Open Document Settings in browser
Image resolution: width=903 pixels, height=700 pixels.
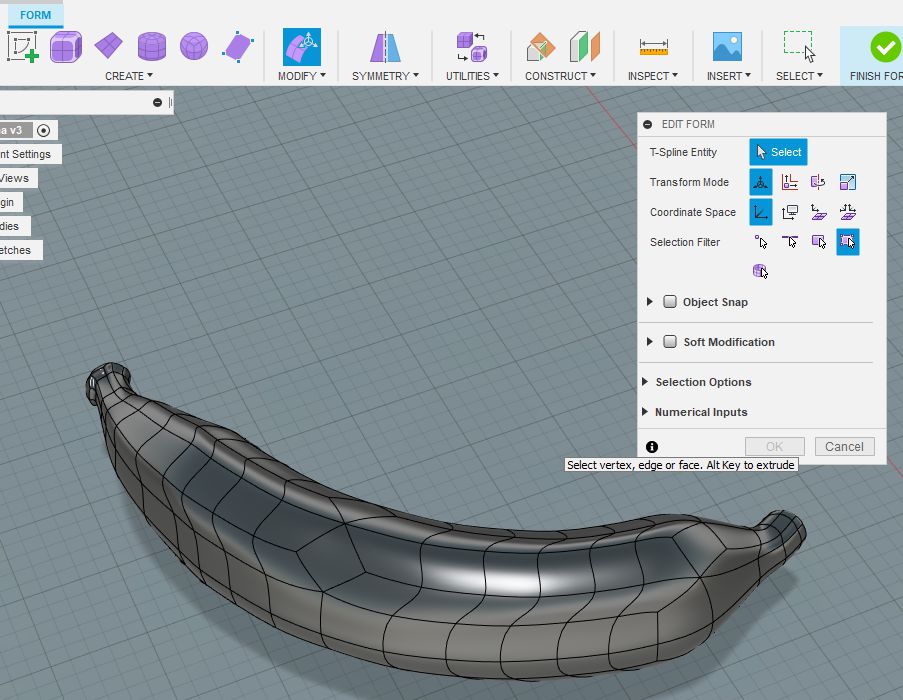pyautogui.click(x=25, y=154)
